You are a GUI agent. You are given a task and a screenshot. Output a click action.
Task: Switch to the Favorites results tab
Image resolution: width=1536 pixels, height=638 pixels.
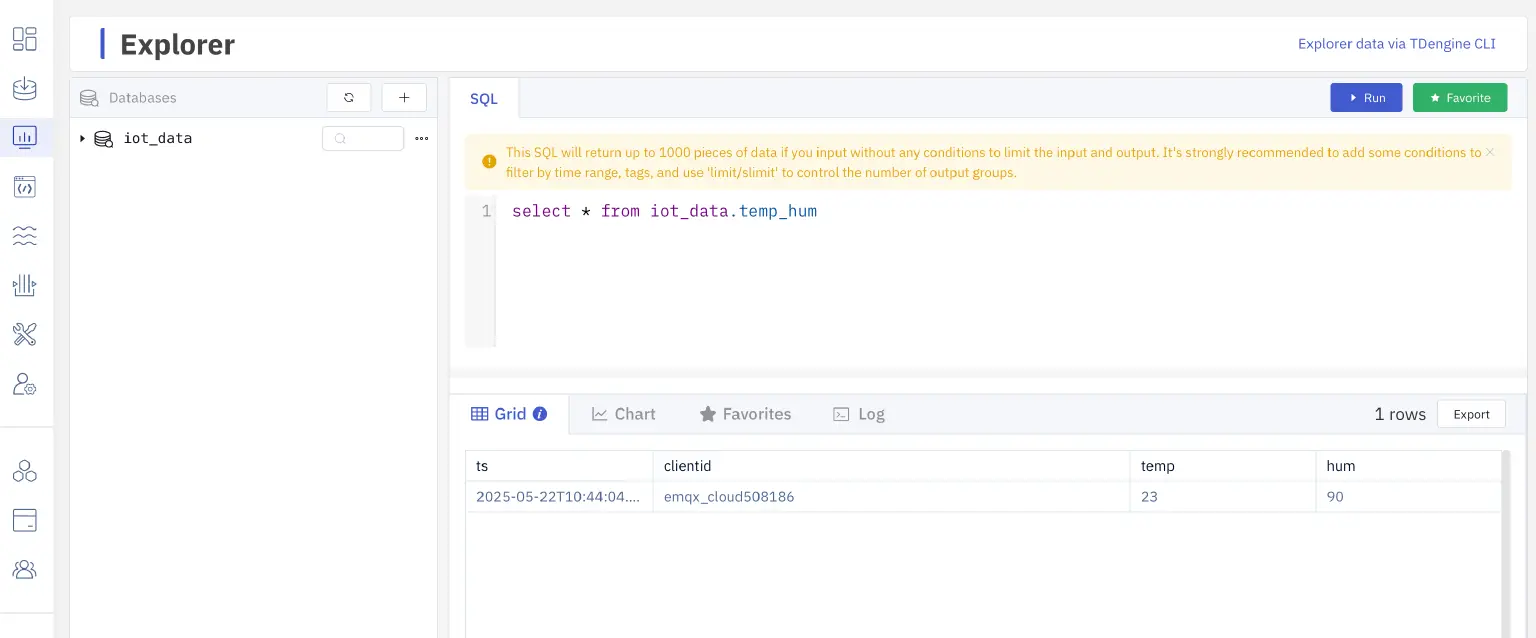pos(745,414)
